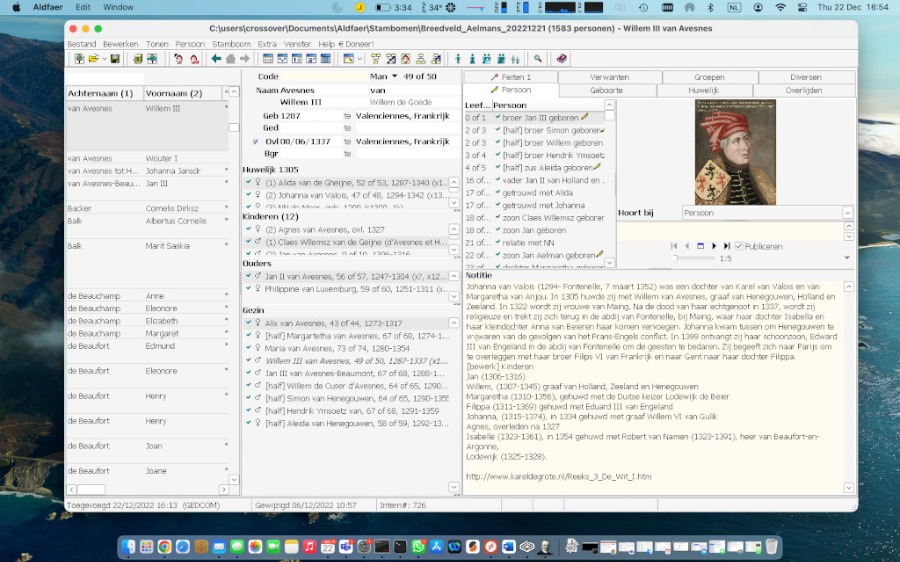Toggle the Publiceren checkbox
900x562 pixels.
[x=739, y=246]
